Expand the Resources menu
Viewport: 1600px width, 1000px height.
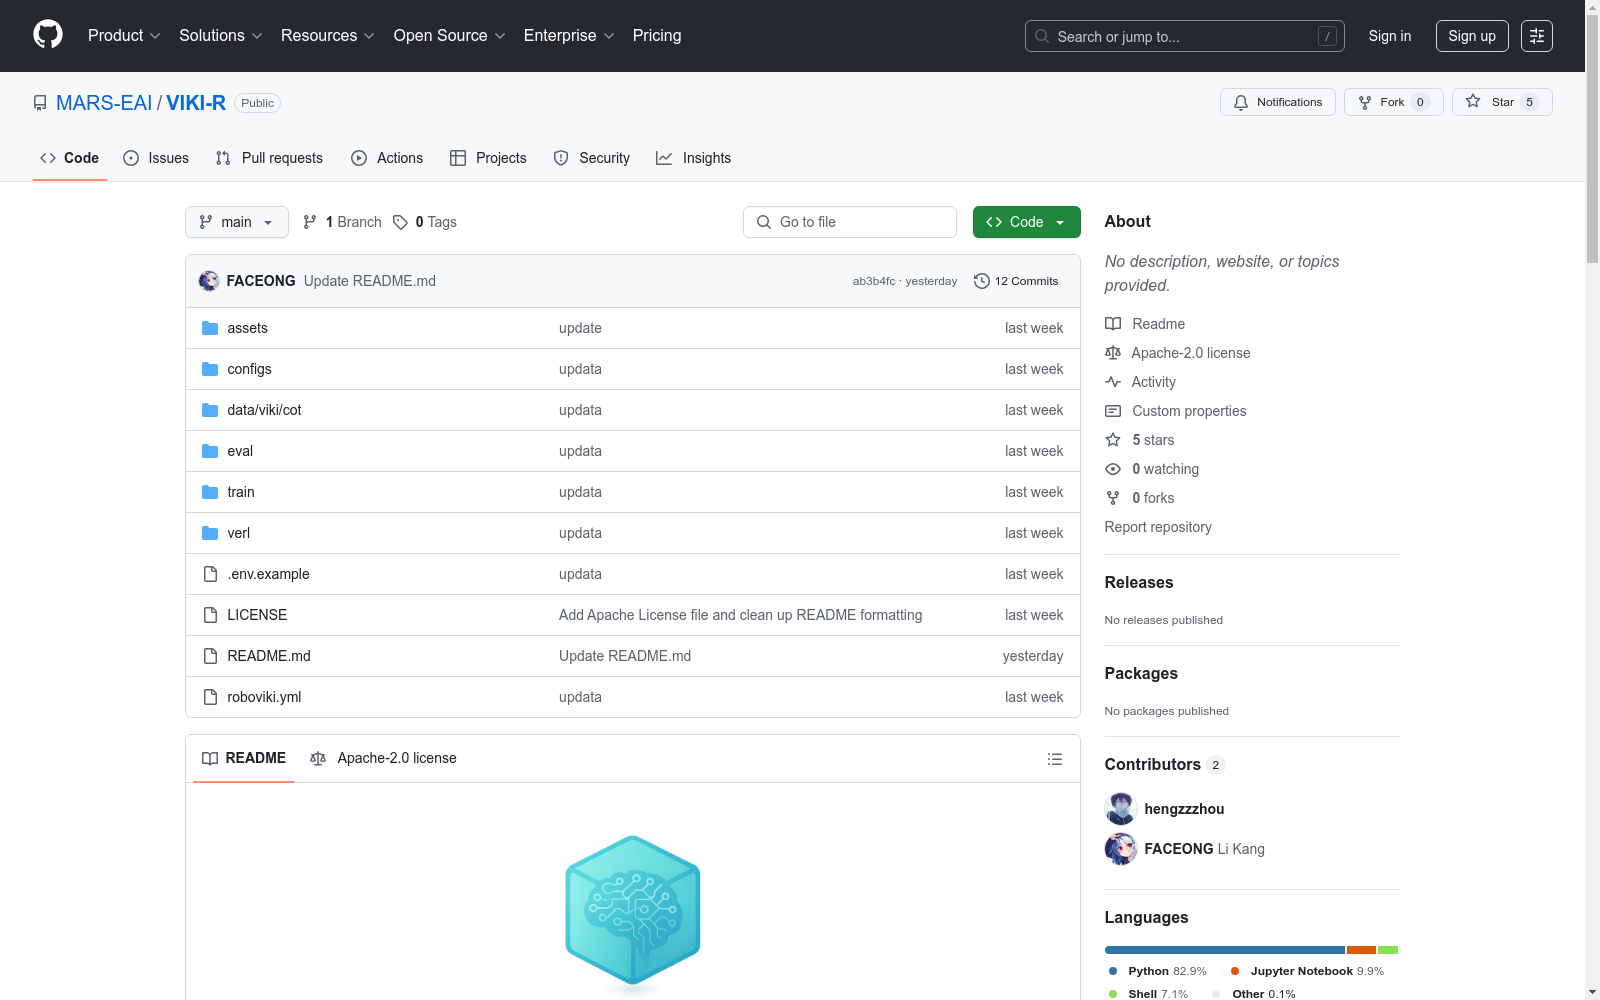point(328,36)
